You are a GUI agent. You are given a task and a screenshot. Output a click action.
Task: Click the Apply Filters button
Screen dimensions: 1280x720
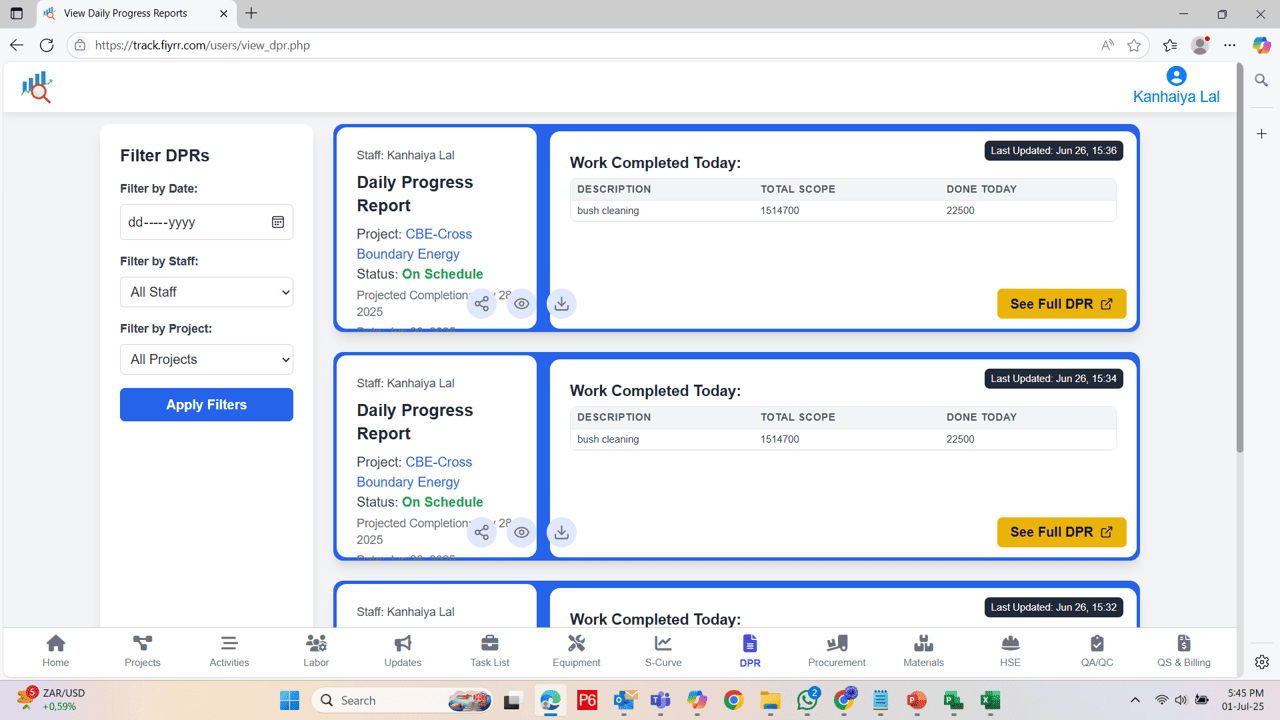click(206, 404)
